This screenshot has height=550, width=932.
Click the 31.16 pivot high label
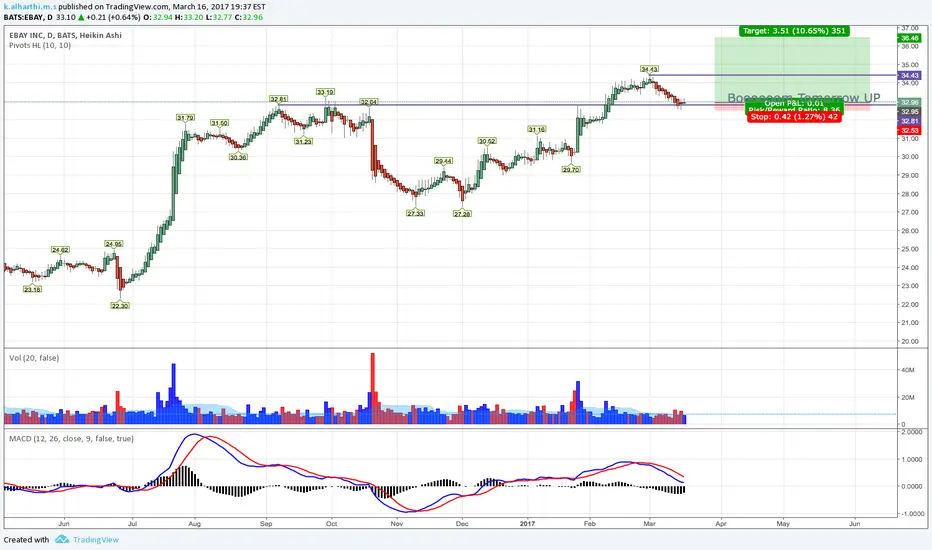tap(537, 129)
